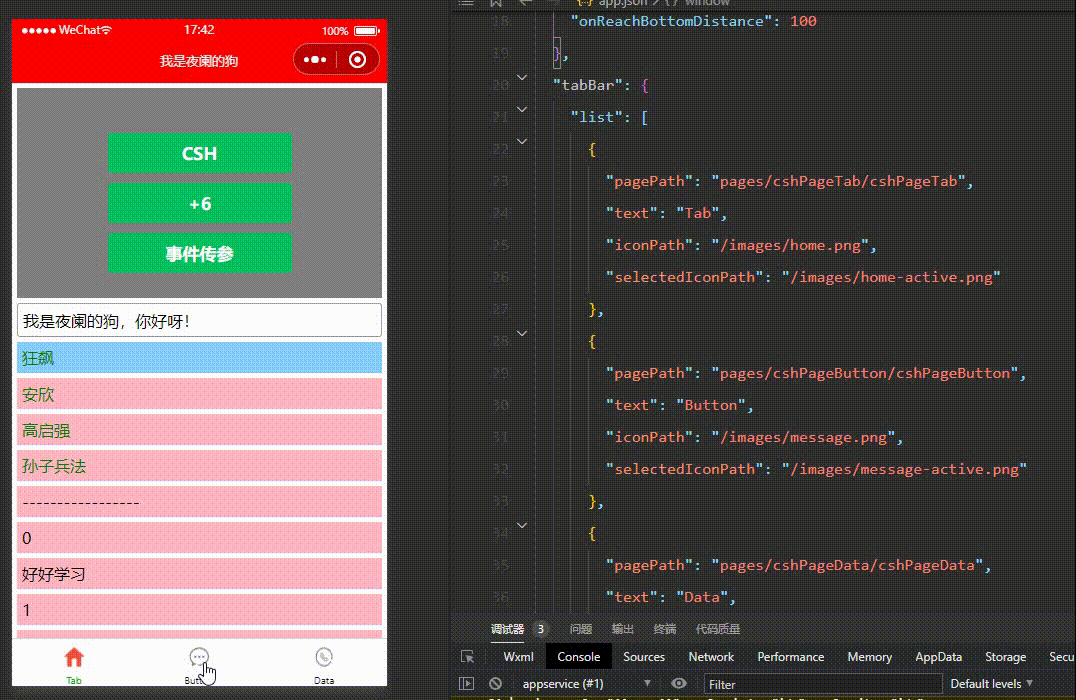
Task: Click the "pages/cshPageData/cshPageData" path
Action: click(847, 565)
